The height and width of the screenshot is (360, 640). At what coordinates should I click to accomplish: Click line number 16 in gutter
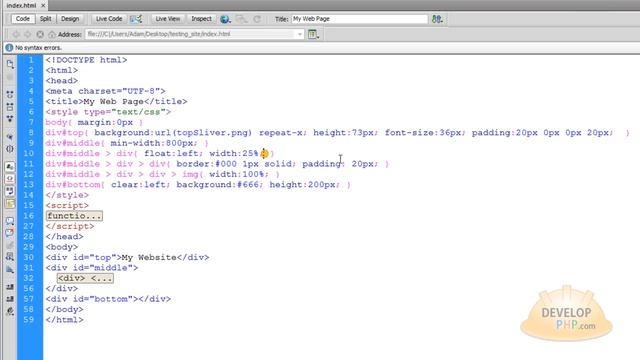point(29,216)
